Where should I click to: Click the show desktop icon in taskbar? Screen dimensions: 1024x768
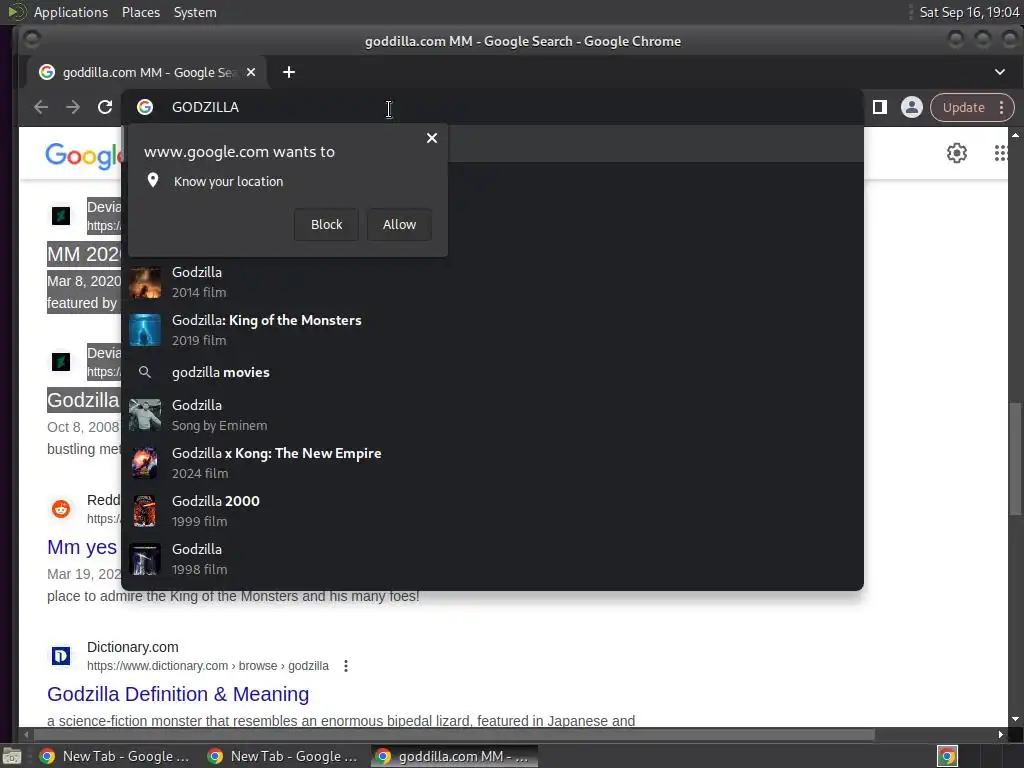point(12,756)
